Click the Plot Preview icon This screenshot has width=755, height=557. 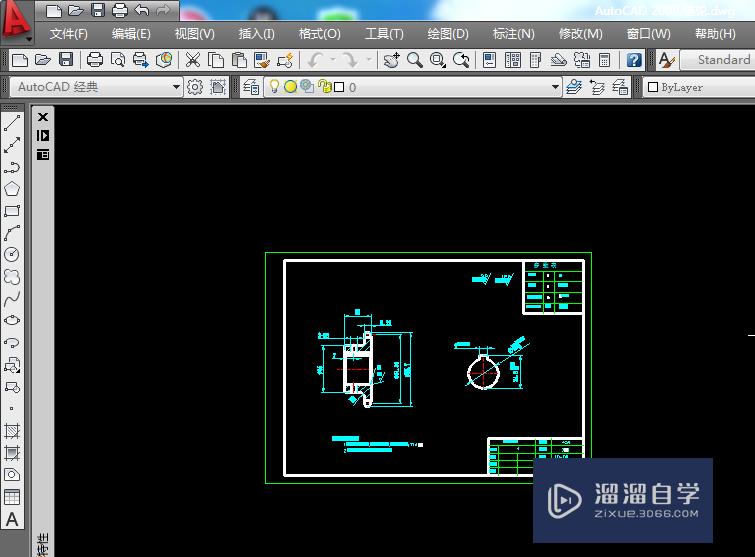click(117, 60)
